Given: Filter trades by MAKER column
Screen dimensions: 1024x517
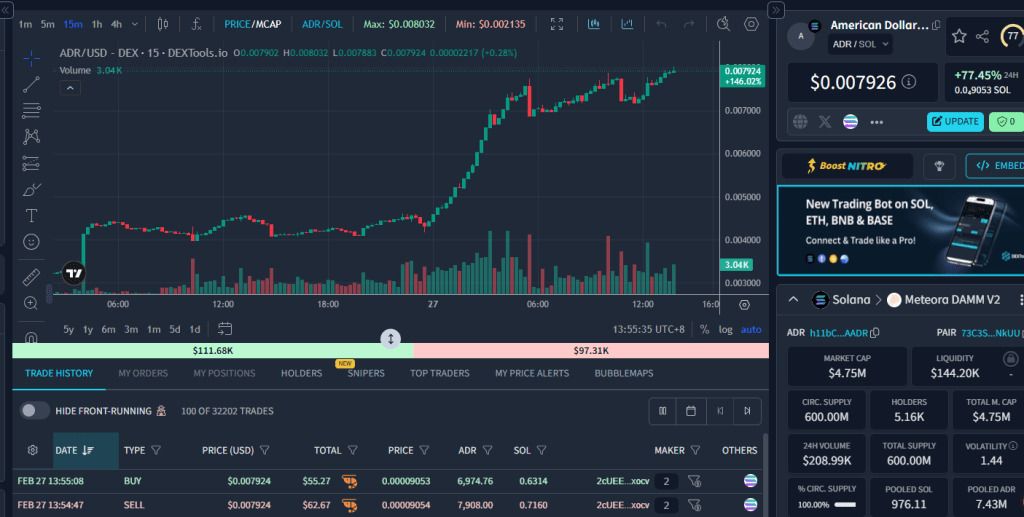Looking at the screenshot, I should pos(696,450).
